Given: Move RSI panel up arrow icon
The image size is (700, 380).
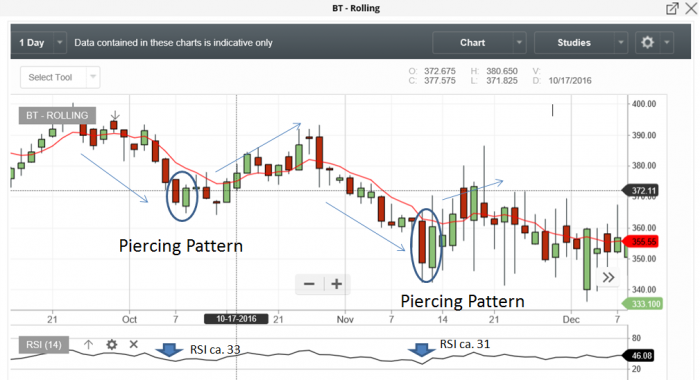Looking at the screenshot, I should [x=88, y=345].
